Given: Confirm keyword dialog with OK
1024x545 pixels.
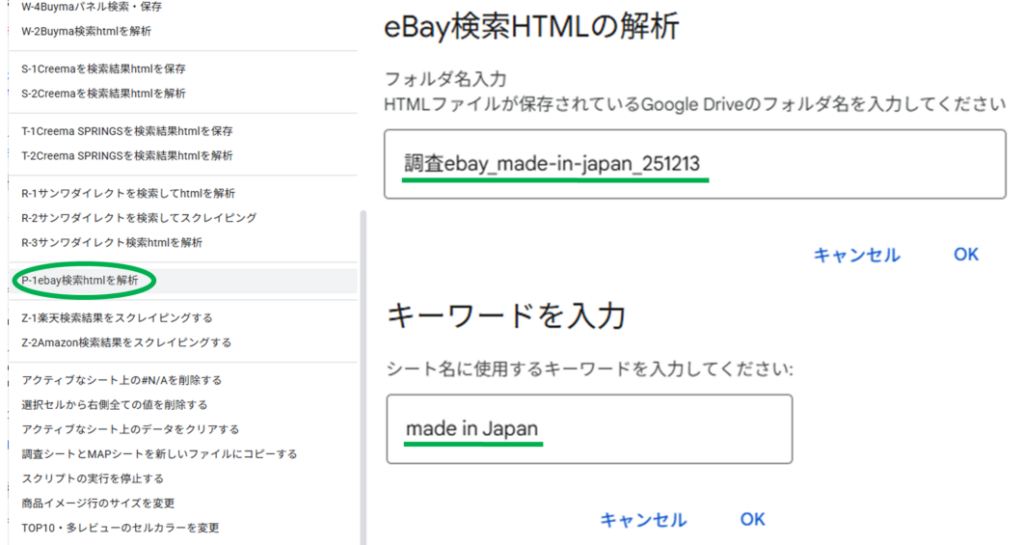Looking at the screenshot, I should (x=752, y=519).
